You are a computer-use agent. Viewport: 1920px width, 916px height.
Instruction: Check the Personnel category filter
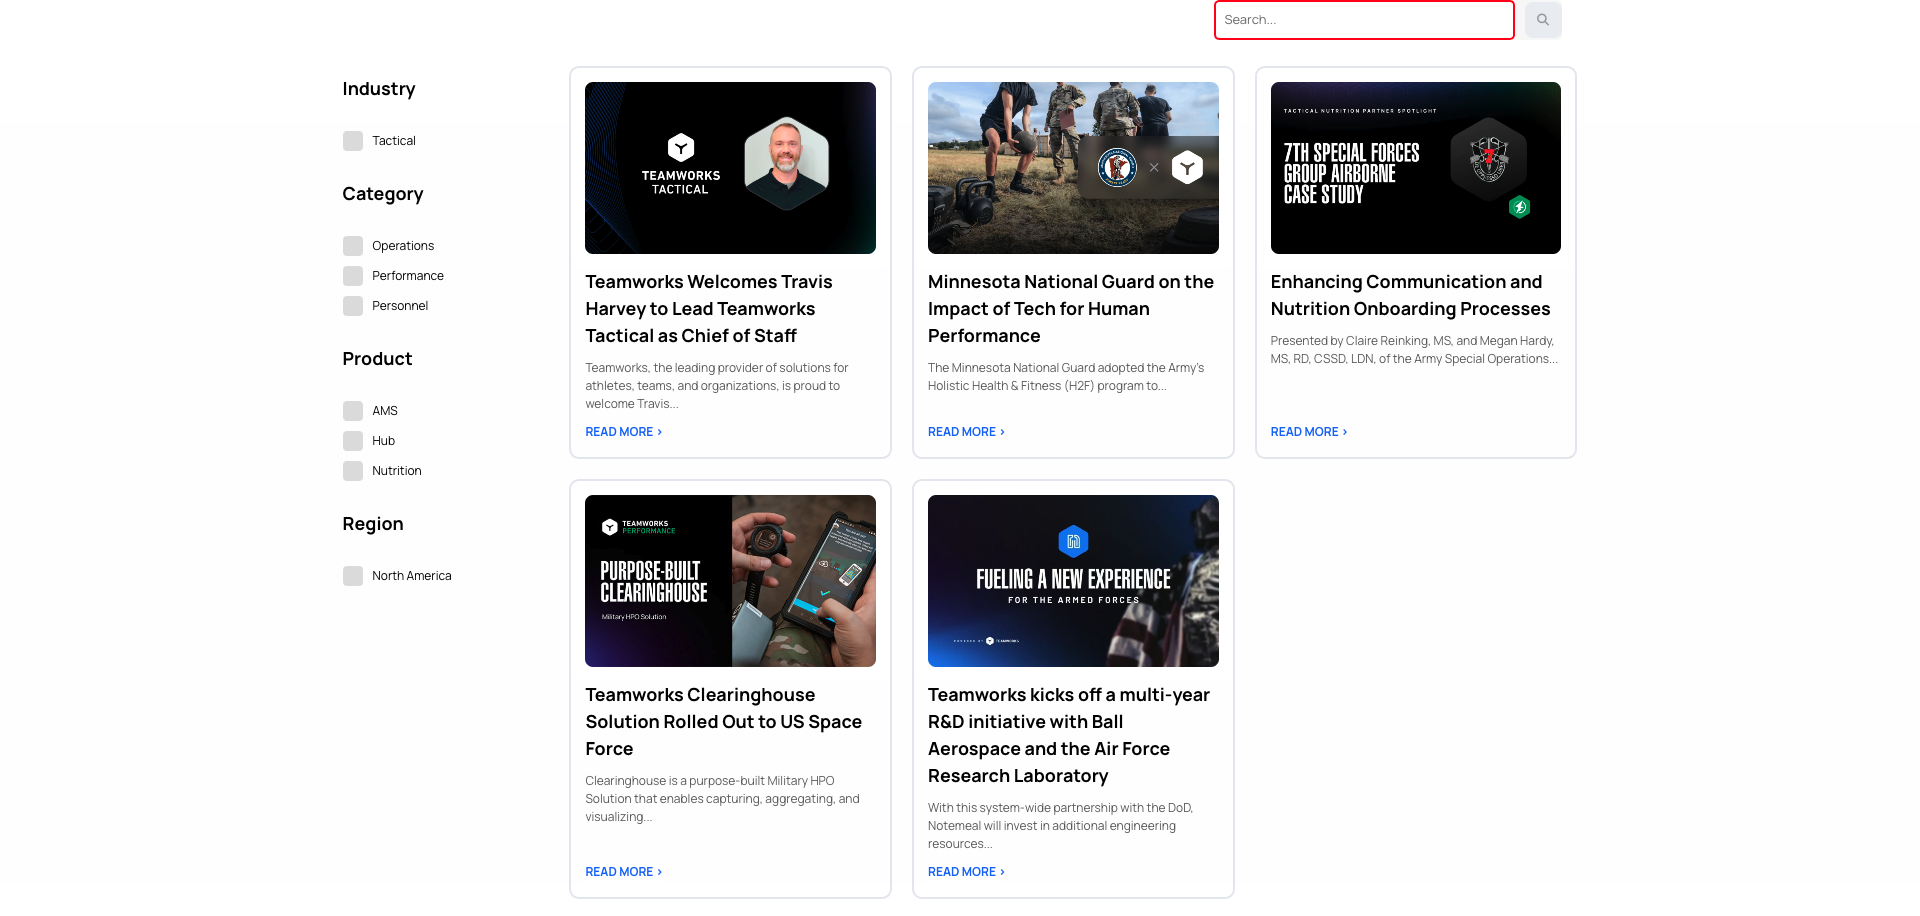point(352,305)
